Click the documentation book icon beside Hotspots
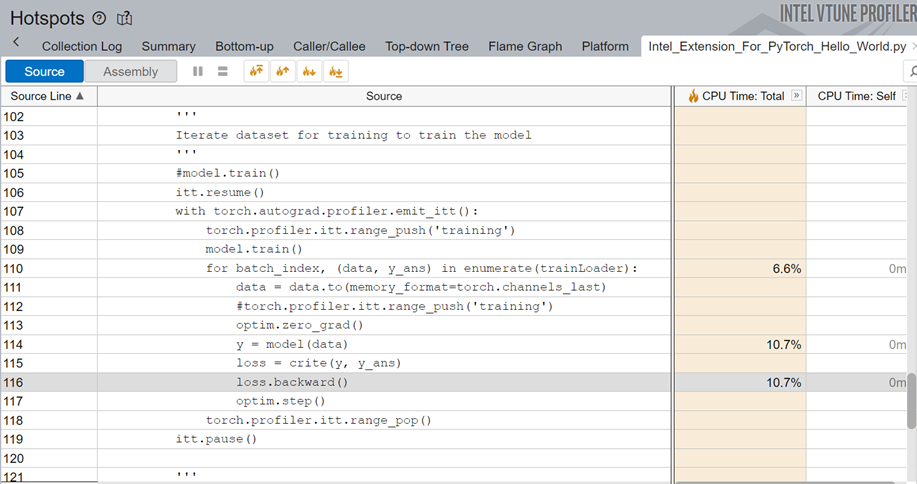The height and width of the screenshot is (484, 917). tap(124, 18)
